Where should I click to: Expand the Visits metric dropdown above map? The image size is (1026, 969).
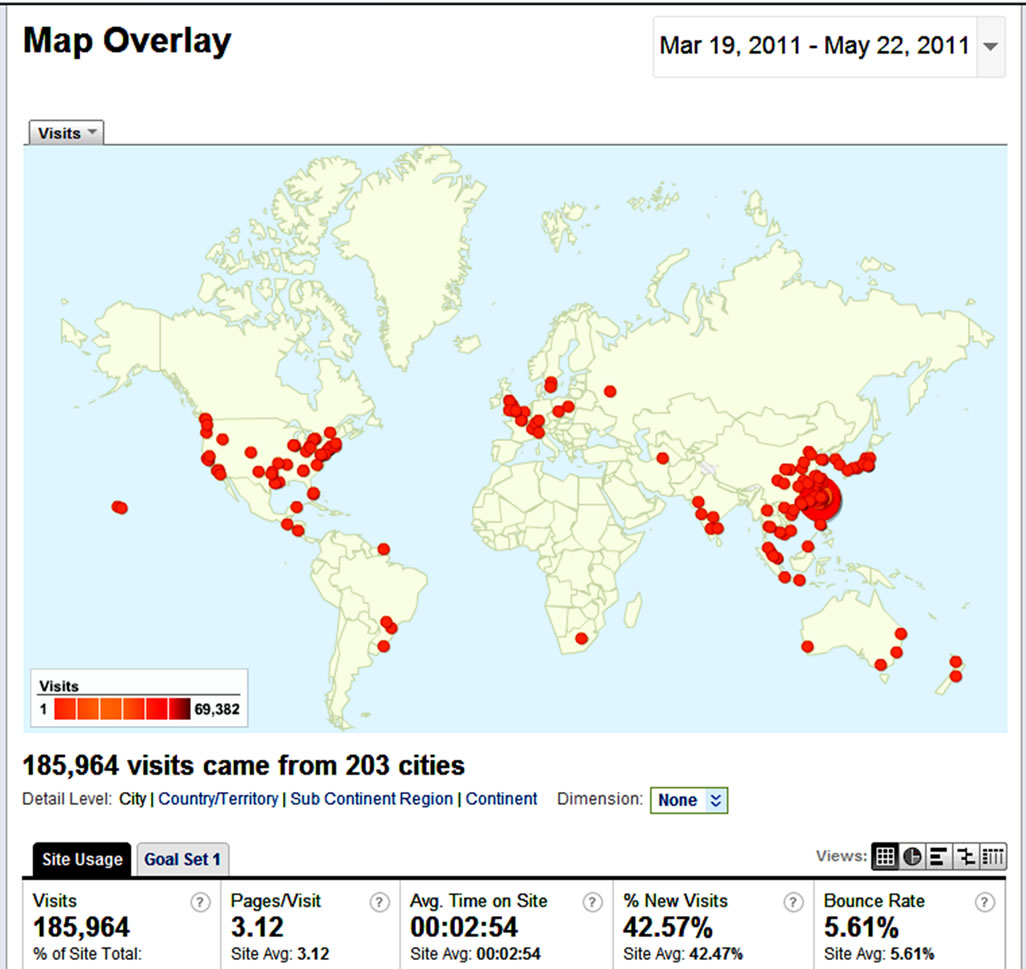pyautogui.click(x=66, y=133)
